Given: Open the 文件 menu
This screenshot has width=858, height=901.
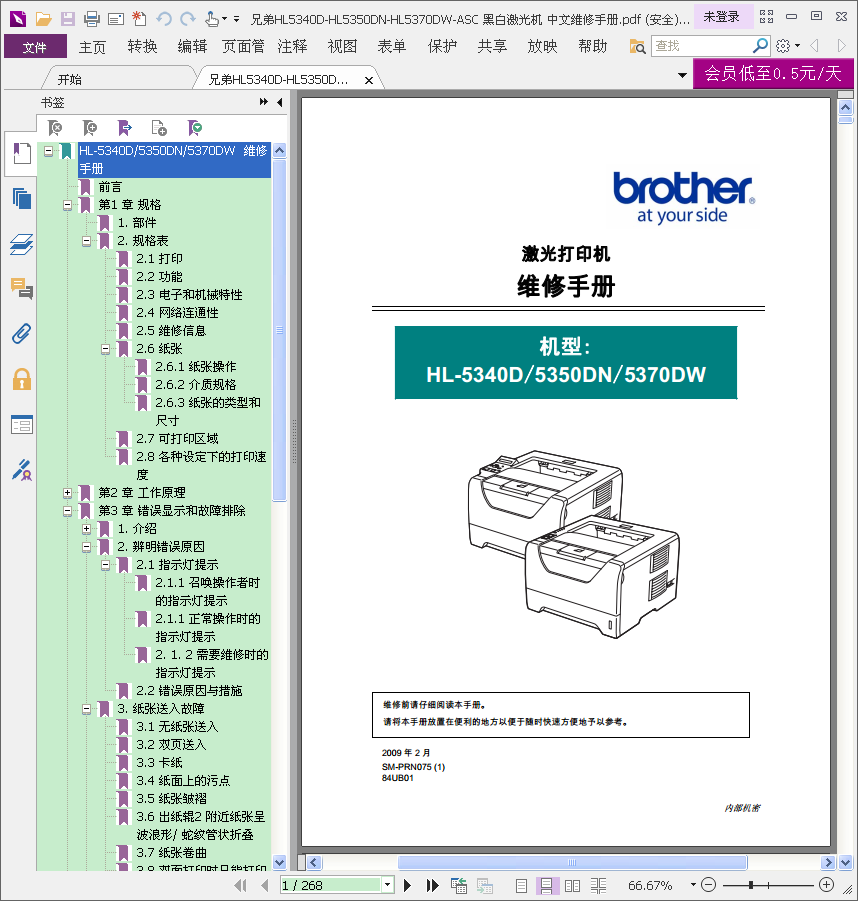Looking at the screenshot, I should tap(35, 47).
